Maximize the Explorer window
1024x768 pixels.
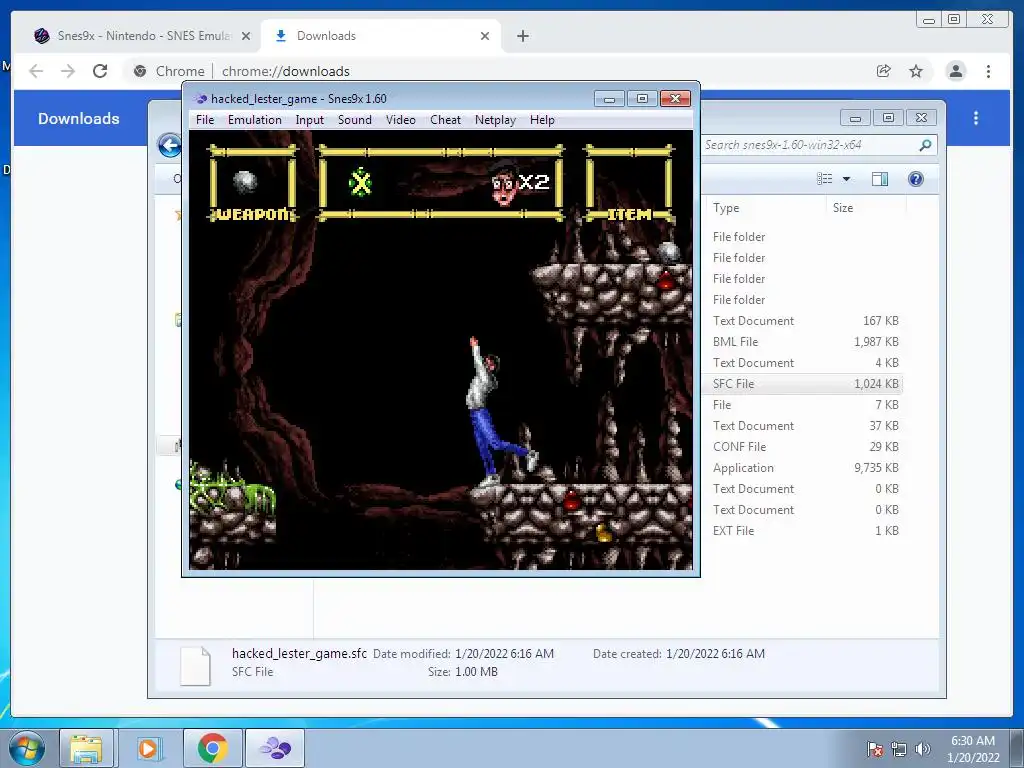point(888,118)
